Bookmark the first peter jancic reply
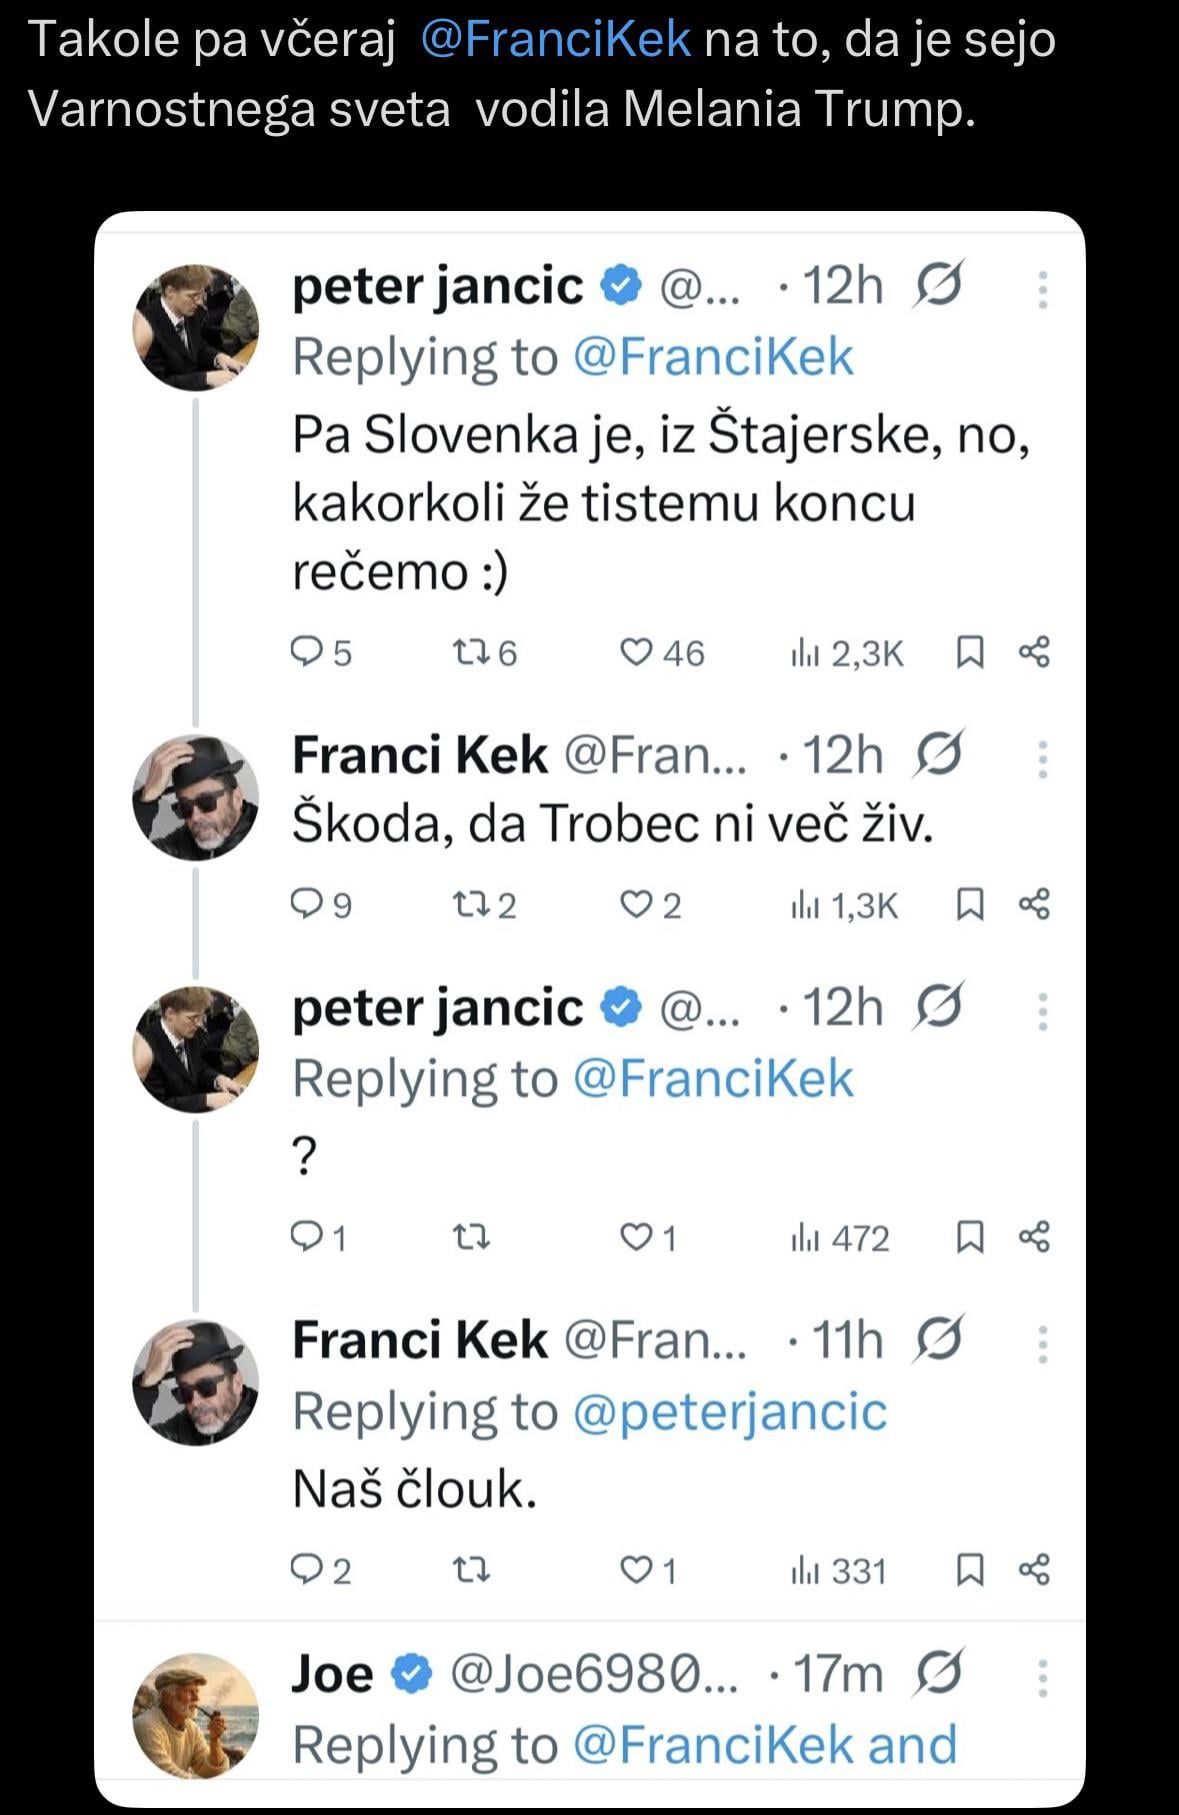The width and height of the screenshot is (1179, 1815). [x=969, y=653]
